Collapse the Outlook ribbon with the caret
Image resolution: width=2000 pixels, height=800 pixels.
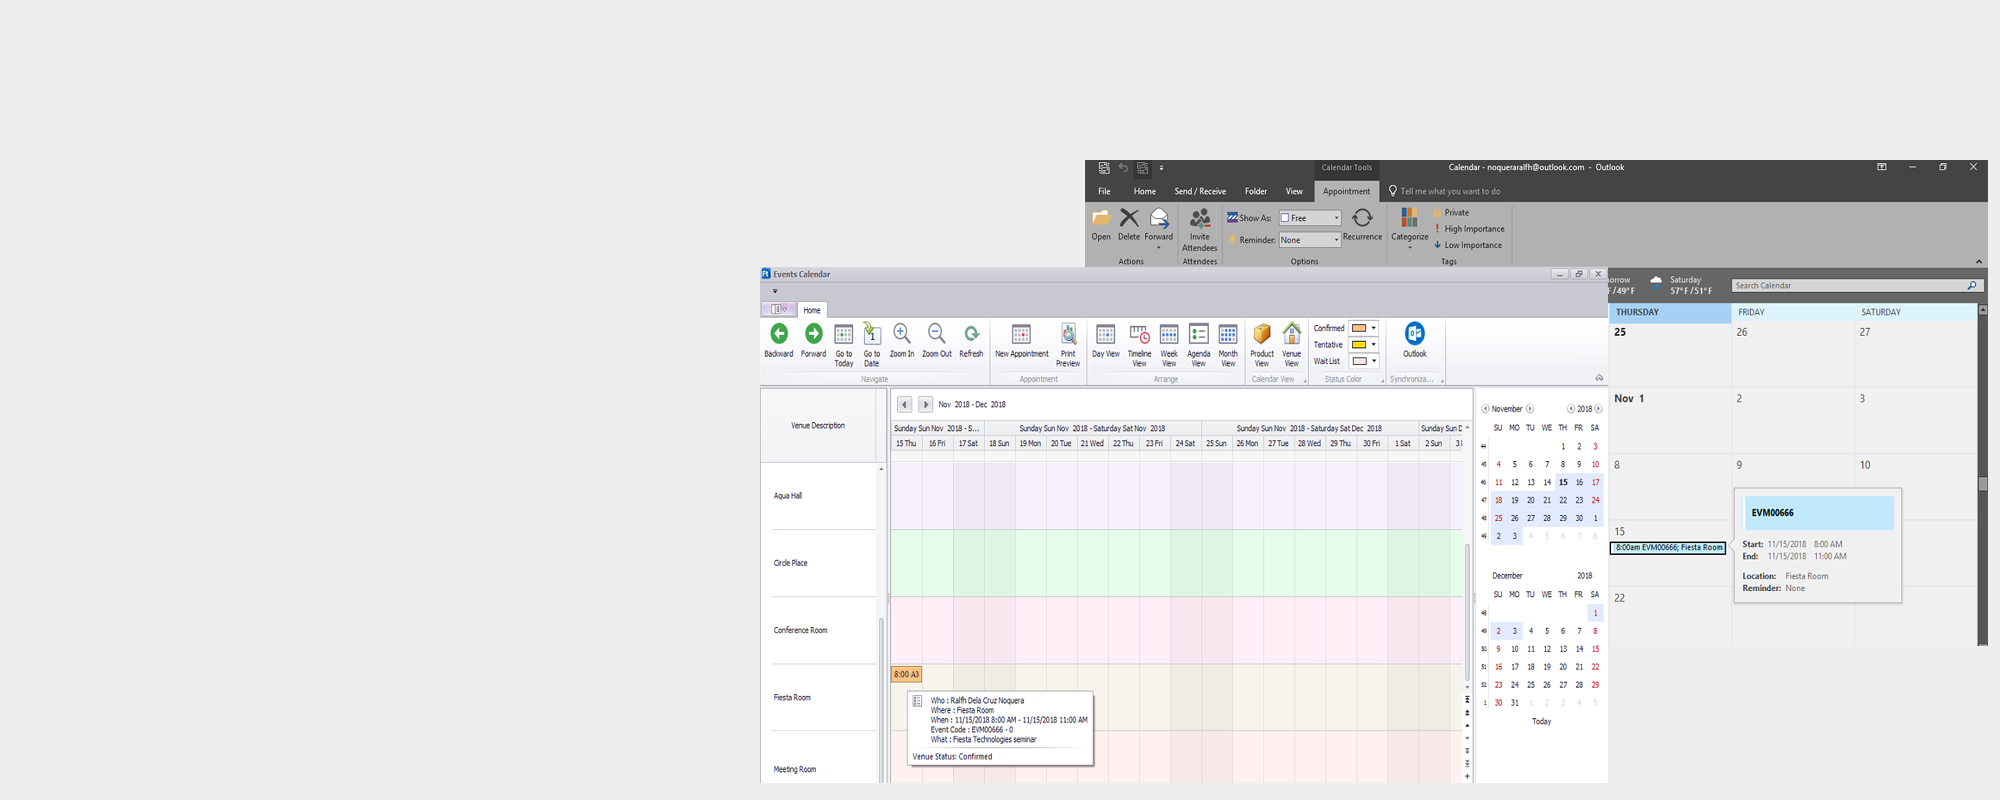pos(1979,261)
